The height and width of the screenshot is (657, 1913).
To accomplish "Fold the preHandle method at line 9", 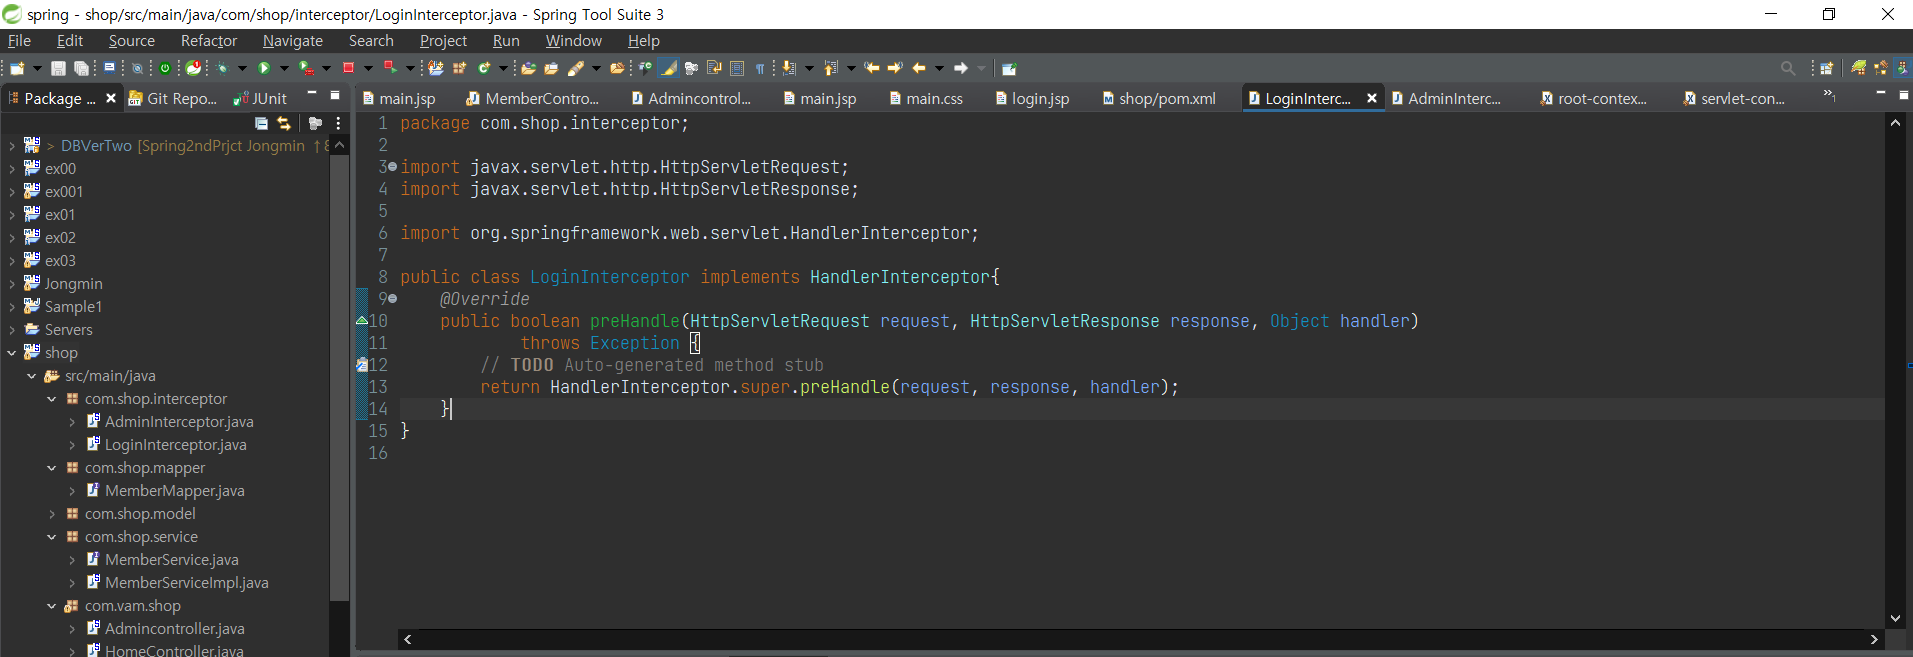I will pyautogui.click(x=392, y=299).
